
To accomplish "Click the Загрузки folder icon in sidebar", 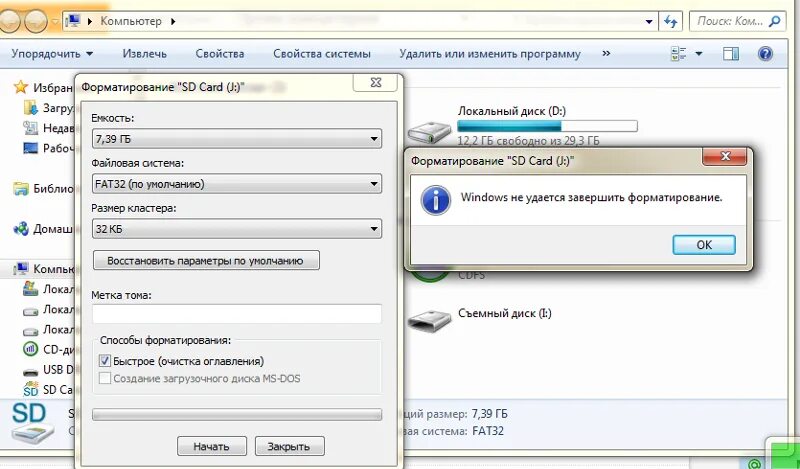I will (31, 108).
